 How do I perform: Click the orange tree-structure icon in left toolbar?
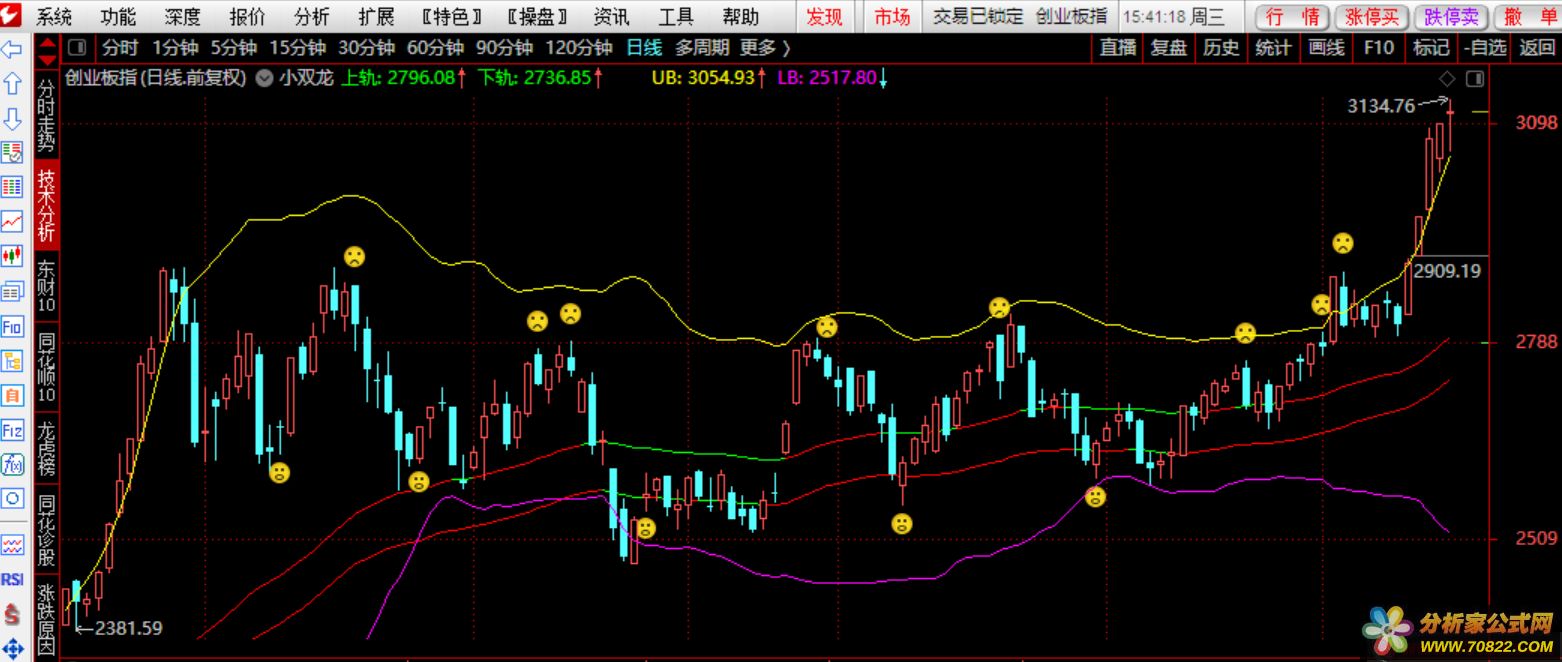(12, 361)
